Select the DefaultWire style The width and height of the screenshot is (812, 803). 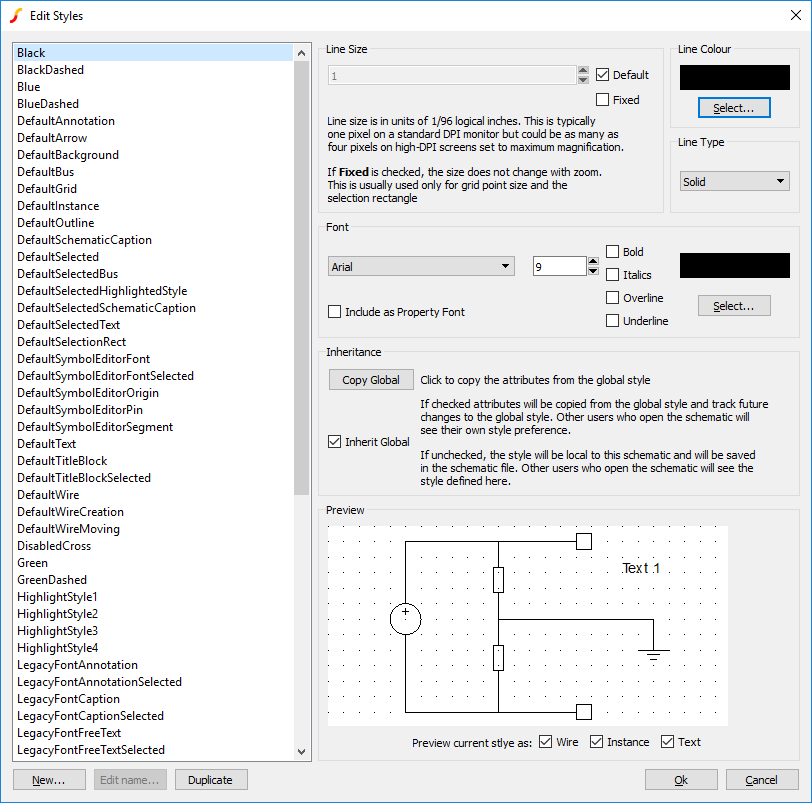coord(48,494)
